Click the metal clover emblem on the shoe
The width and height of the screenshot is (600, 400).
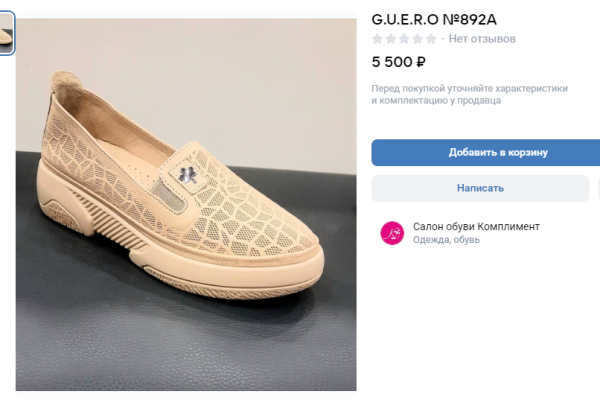[x=187, y=175]
